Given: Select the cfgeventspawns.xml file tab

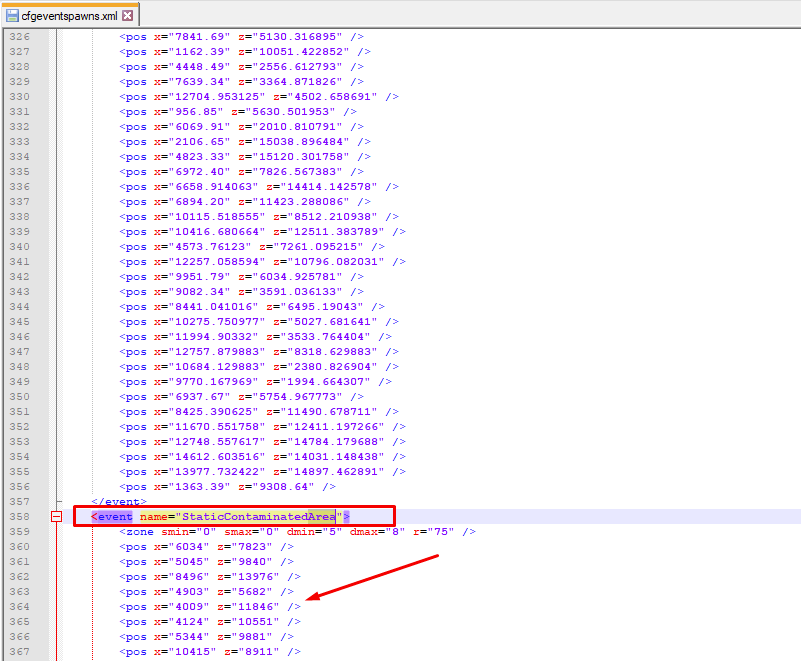Looking at the screenshot, I should 69,15.
